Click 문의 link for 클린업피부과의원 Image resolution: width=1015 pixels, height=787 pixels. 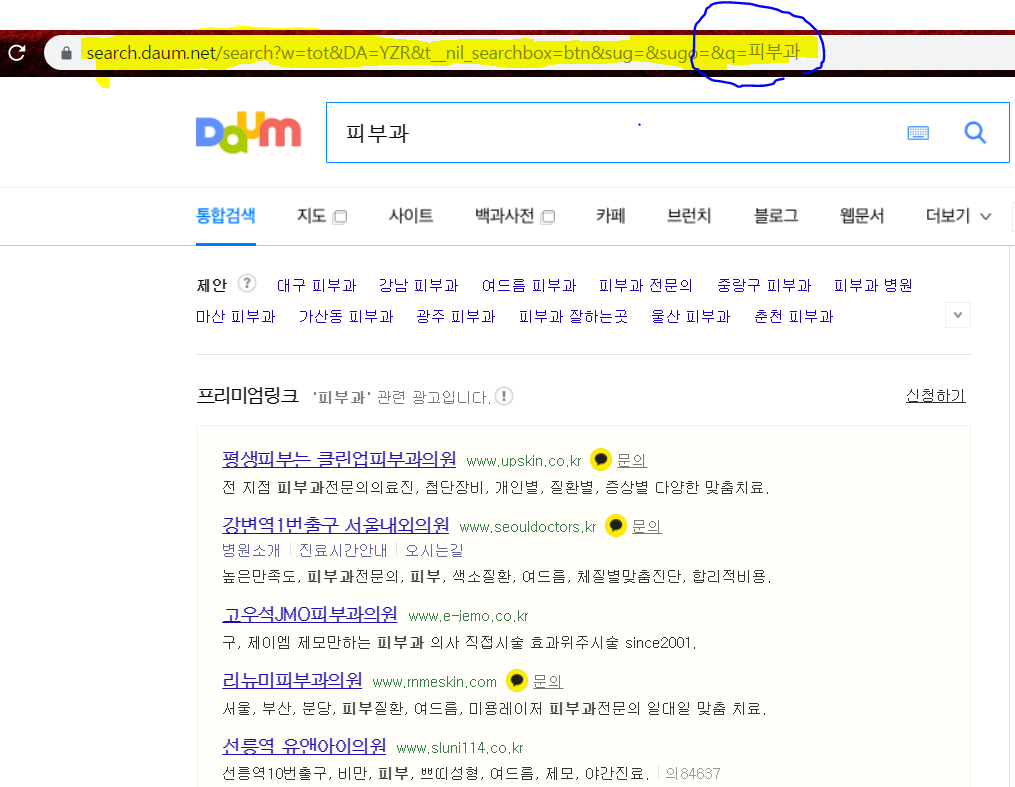click(x=631, y=460)
